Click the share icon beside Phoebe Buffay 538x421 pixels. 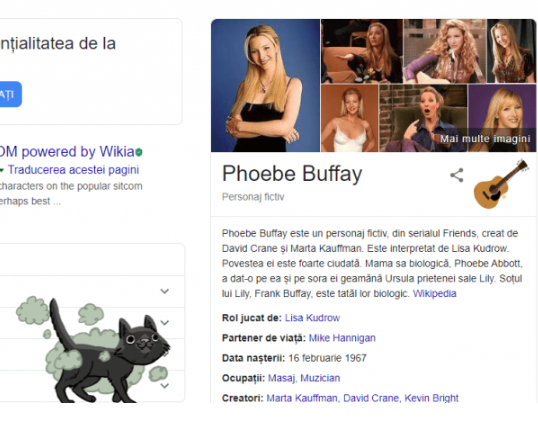click(457, 175)
